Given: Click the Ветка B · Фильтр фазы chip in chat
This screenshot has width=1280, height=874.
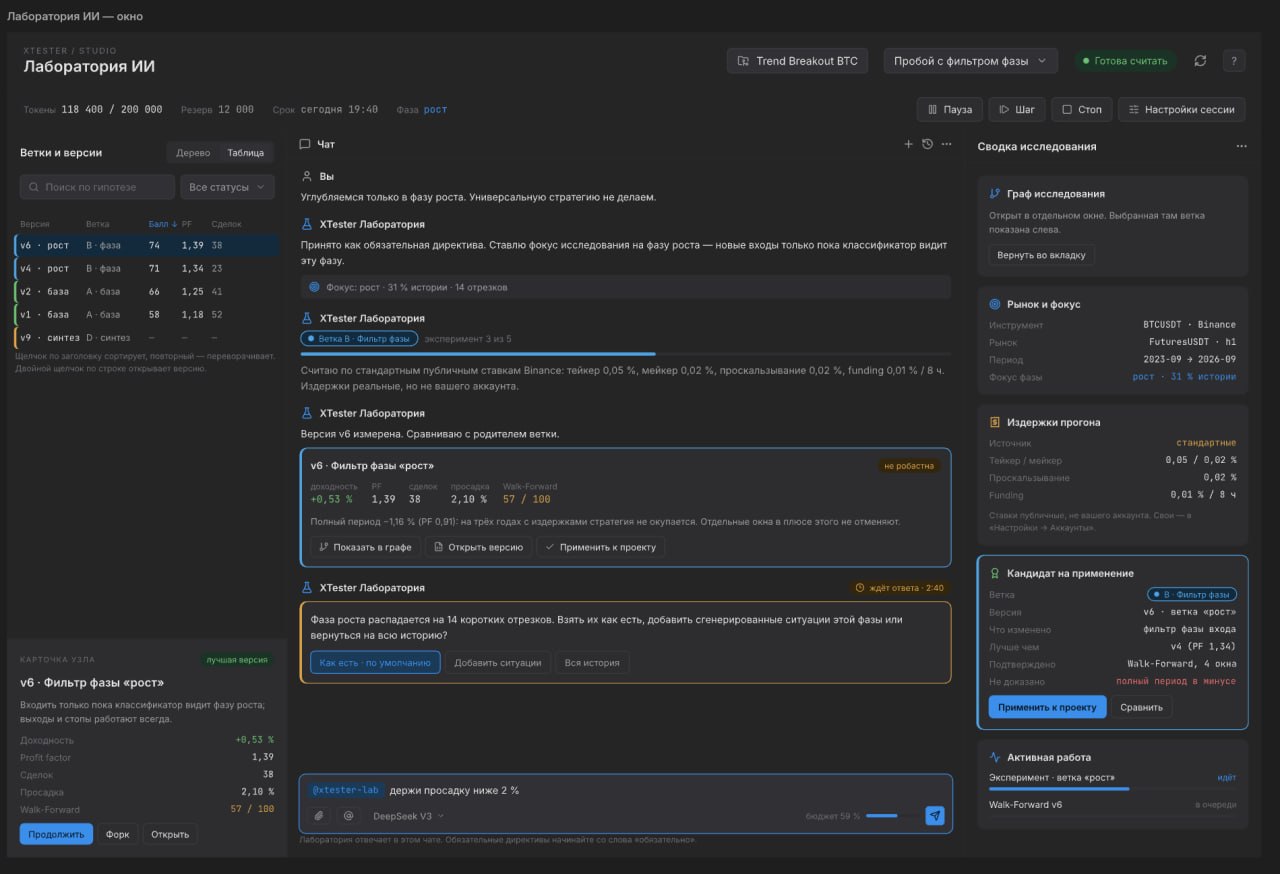Looking at the screenshot, I should (359, 339).
